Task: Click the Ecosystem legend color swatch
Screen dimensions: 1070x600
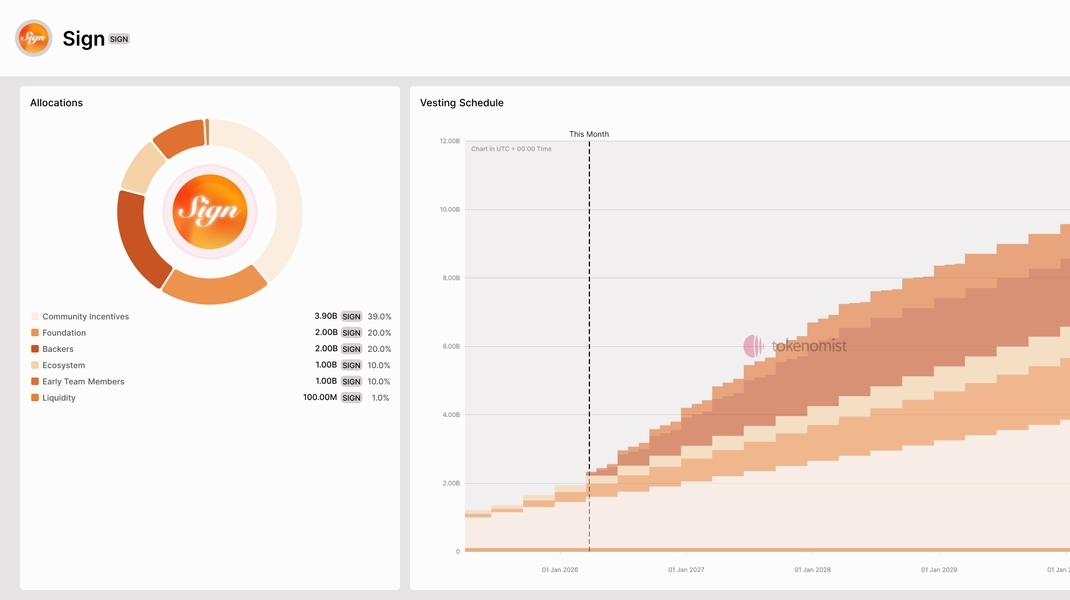Action: pos(35,365)
